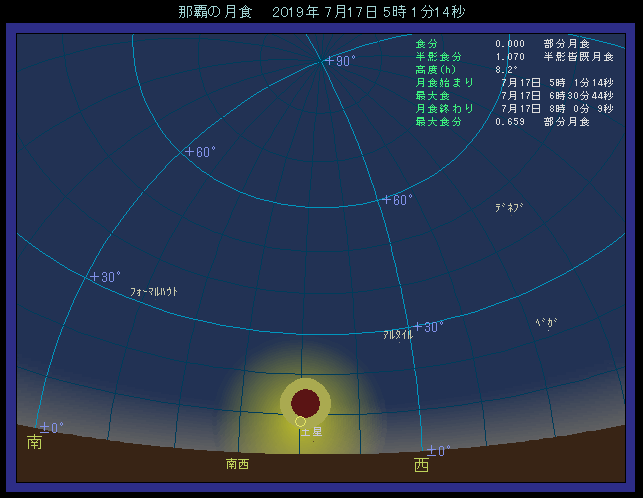Select the 半影食分 1.070 value row
Image resolution: width=643 pixels, height=498 pixels.
click(x=502, y=56)
